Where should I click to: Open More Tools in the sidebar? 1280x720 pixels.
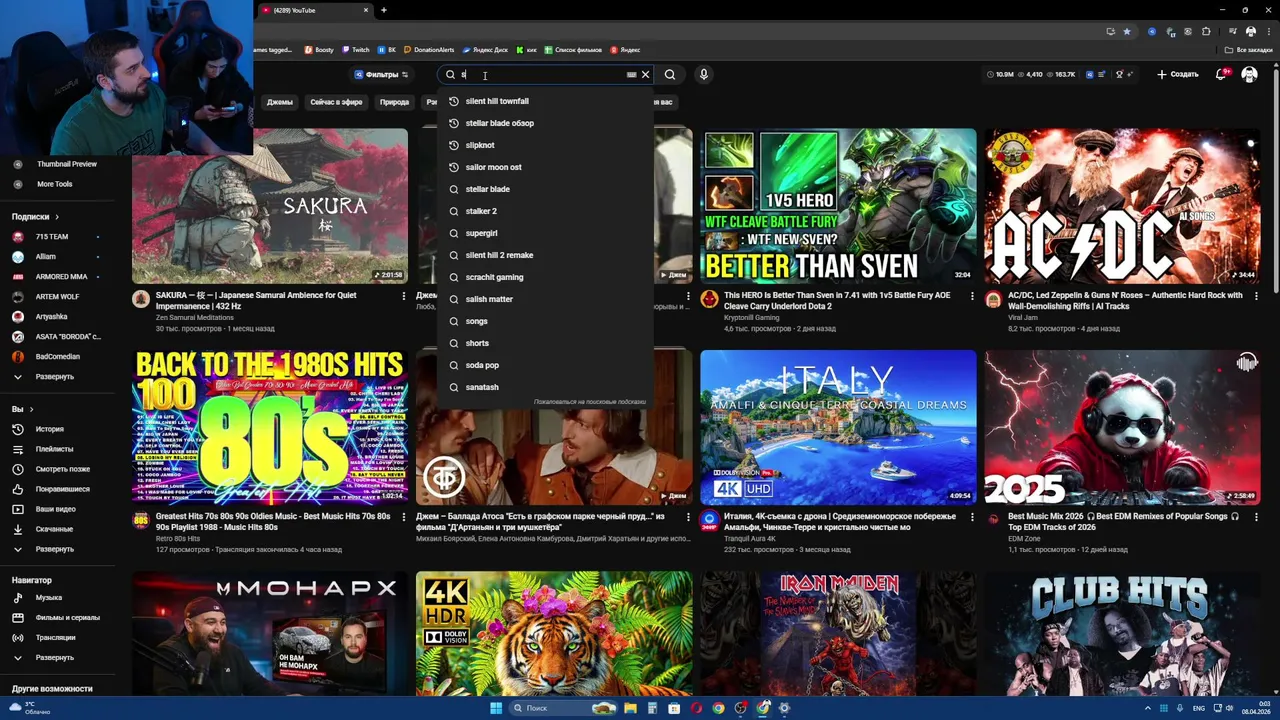55,184
